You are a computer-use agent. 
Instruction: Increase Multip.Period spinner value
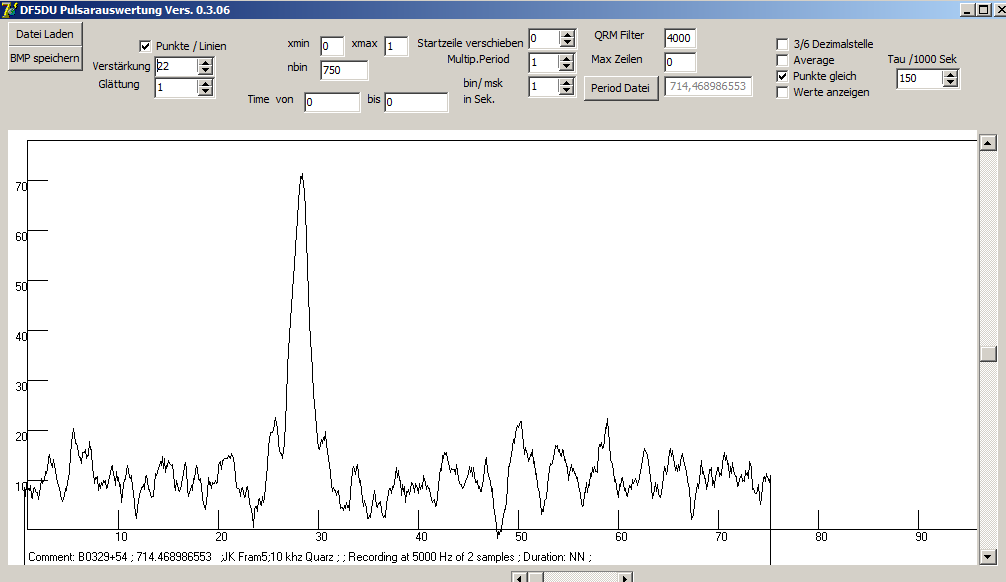click(x=566, y=59)
